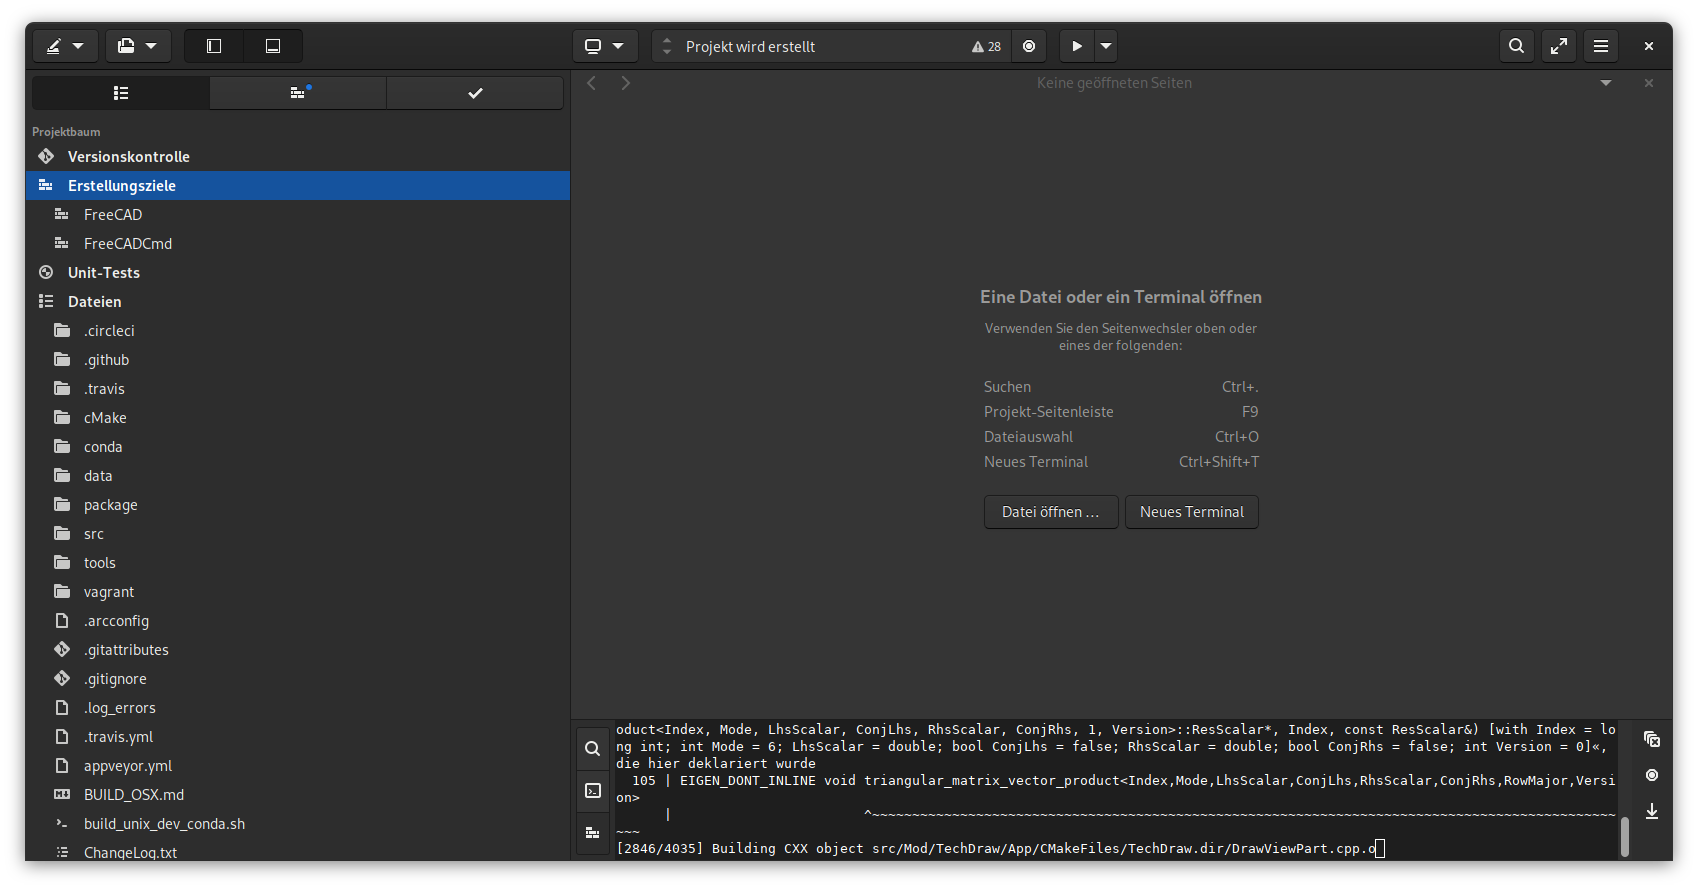Click the conda folder icon
The image size is (1698, 889).
click(x=62, y=447)
